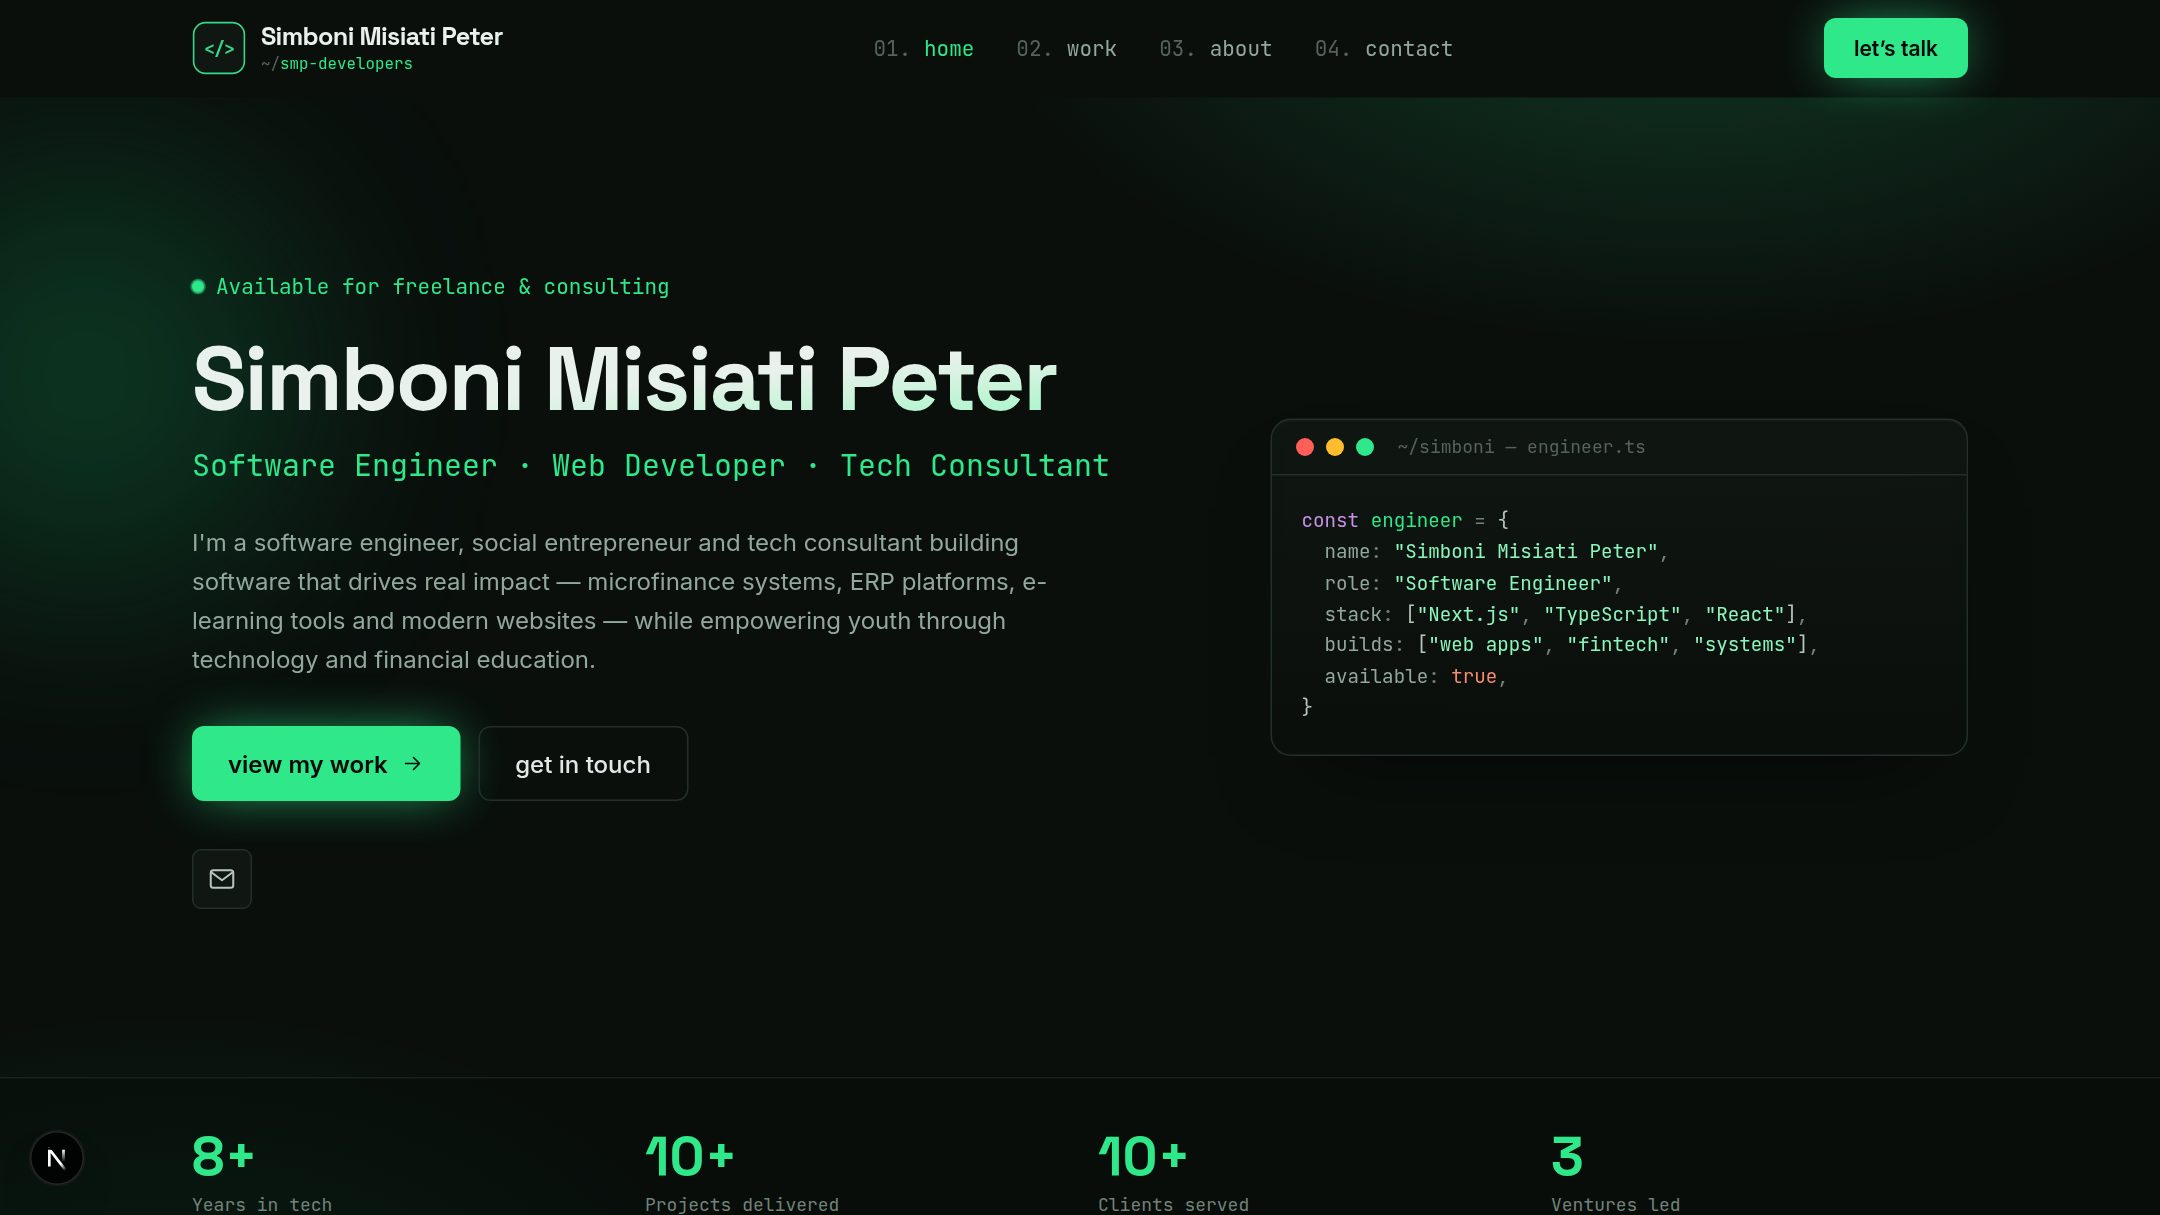Open the 02. work nav item
Screen dimensions: 2160x1215
[1067, 49]
